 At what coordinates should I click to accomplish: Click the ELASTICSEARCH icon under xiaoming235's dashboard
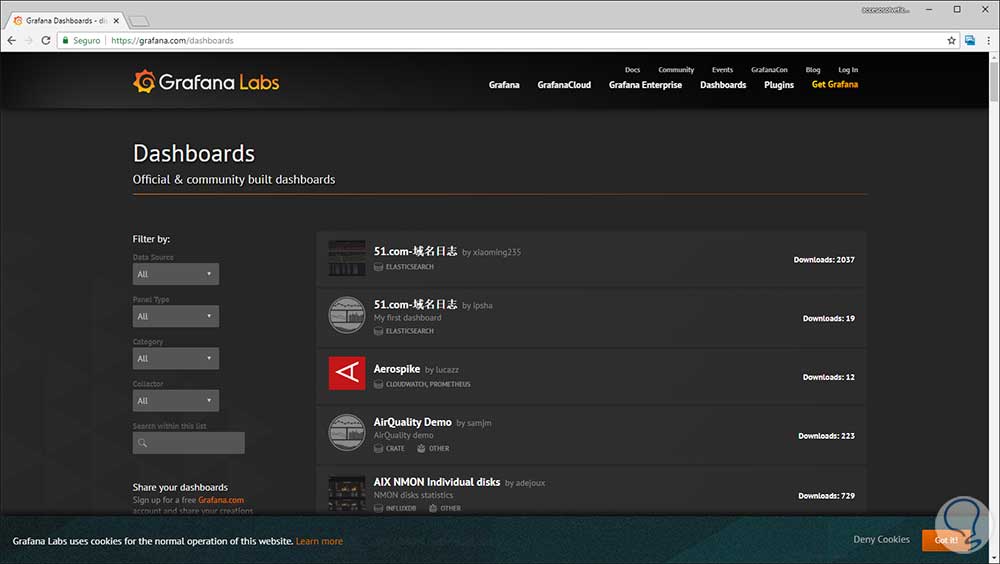[378, 267]
